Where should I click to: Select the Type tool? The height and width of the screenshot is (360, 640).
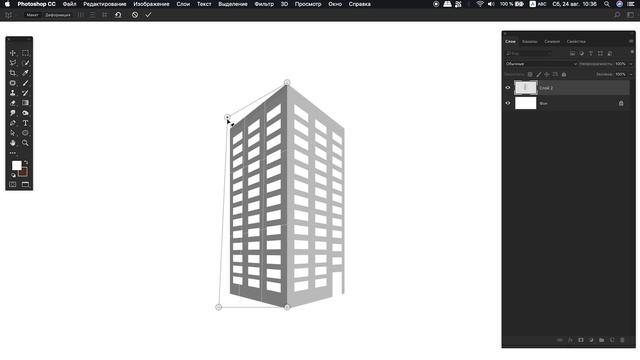[25, 123]
